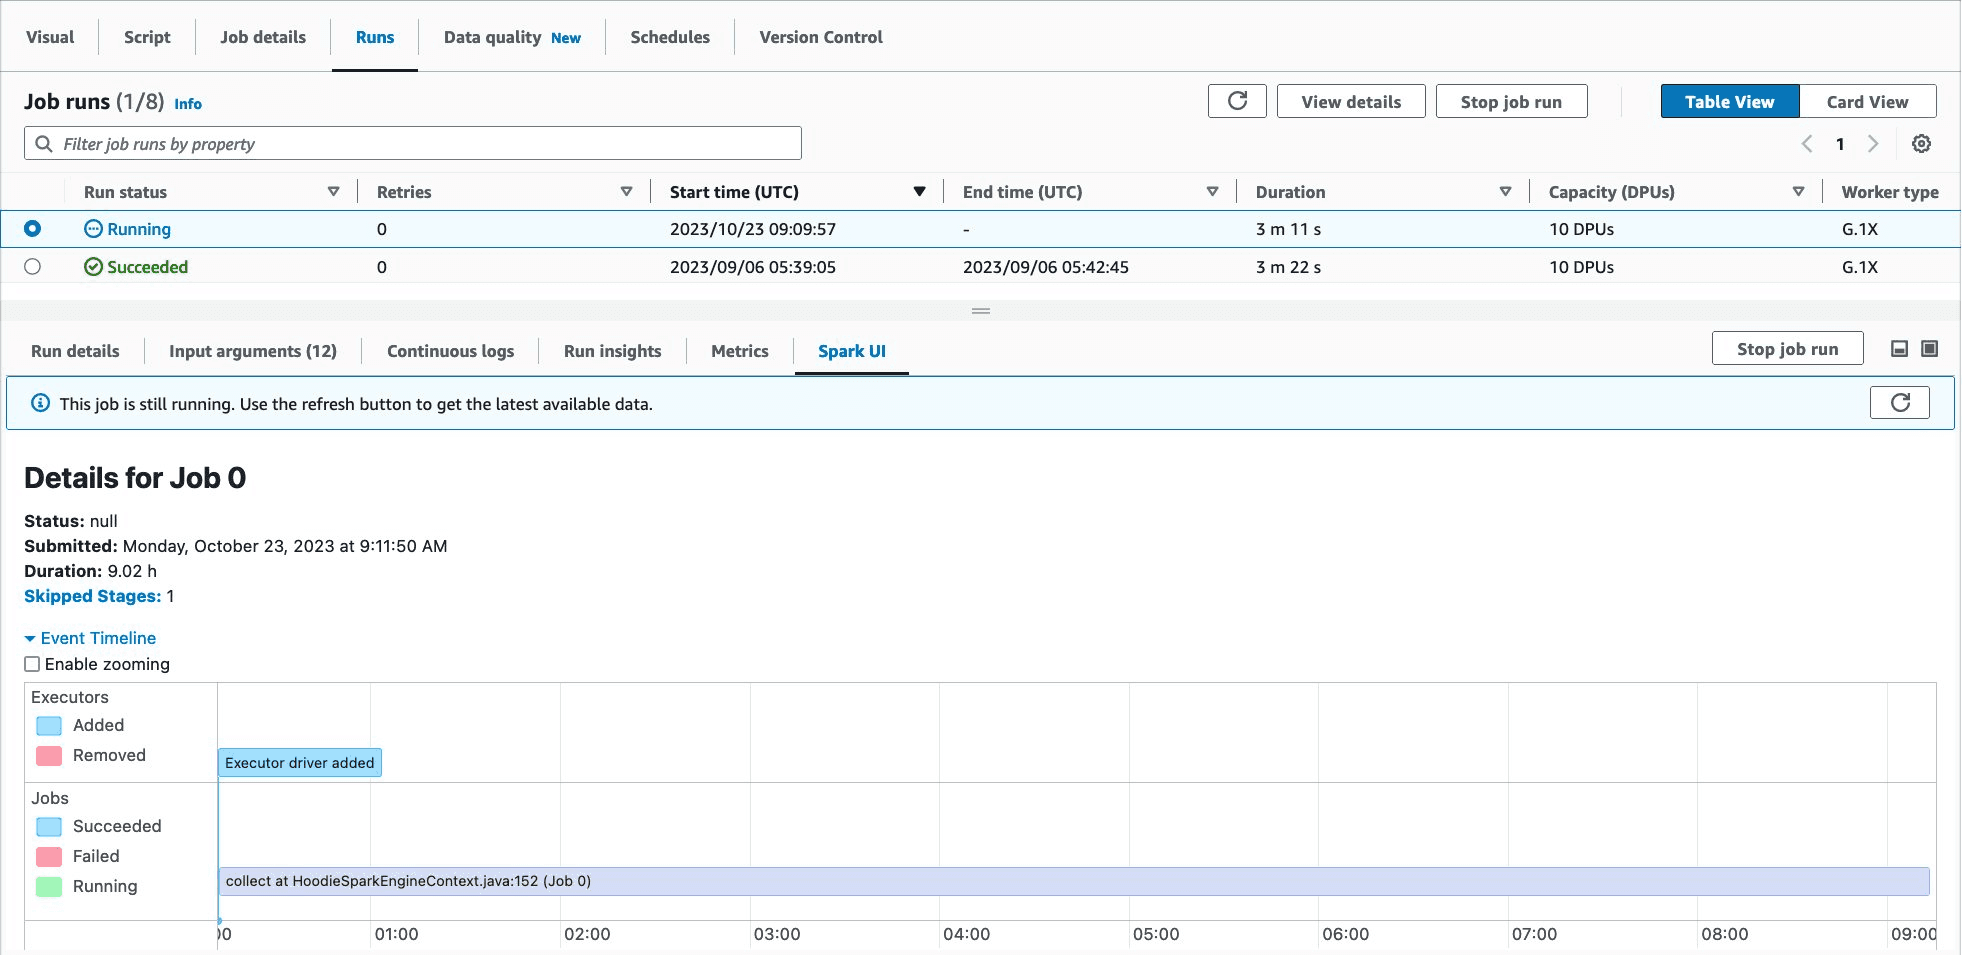
Task: Refresh the job runs list
Action: [1237, 101]
